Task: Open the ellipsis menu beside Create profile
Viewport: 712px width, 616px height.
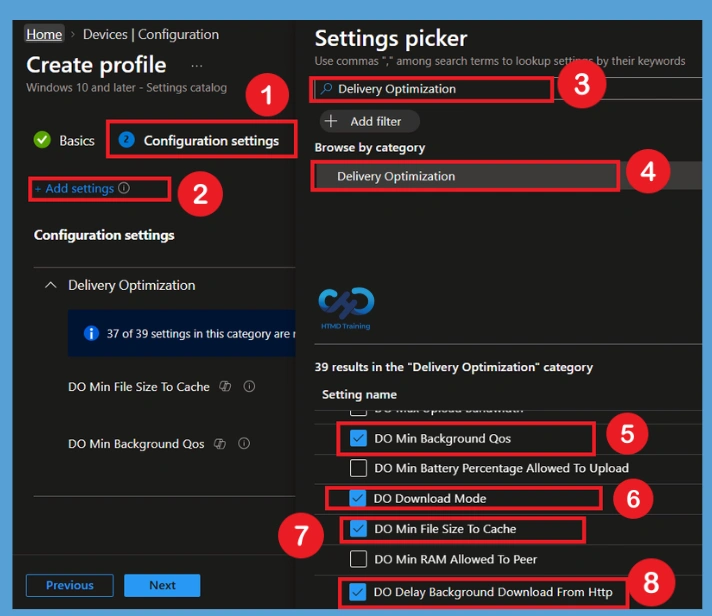Action: 197,66
